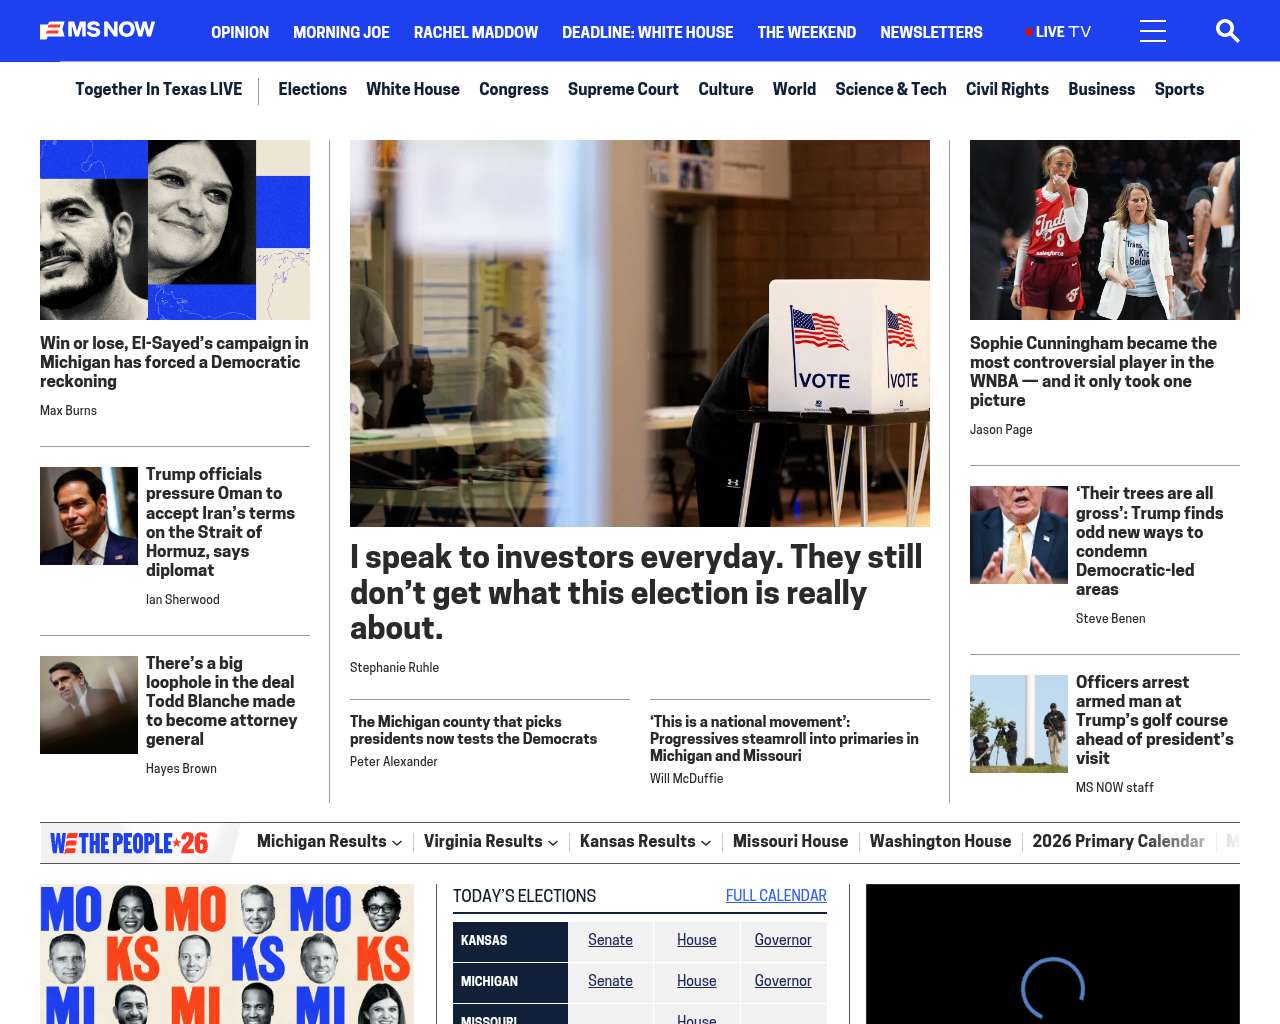The image size is (1280, 1024).
Task: Open the search magnifier icon
Action: tap(1227, 31)
